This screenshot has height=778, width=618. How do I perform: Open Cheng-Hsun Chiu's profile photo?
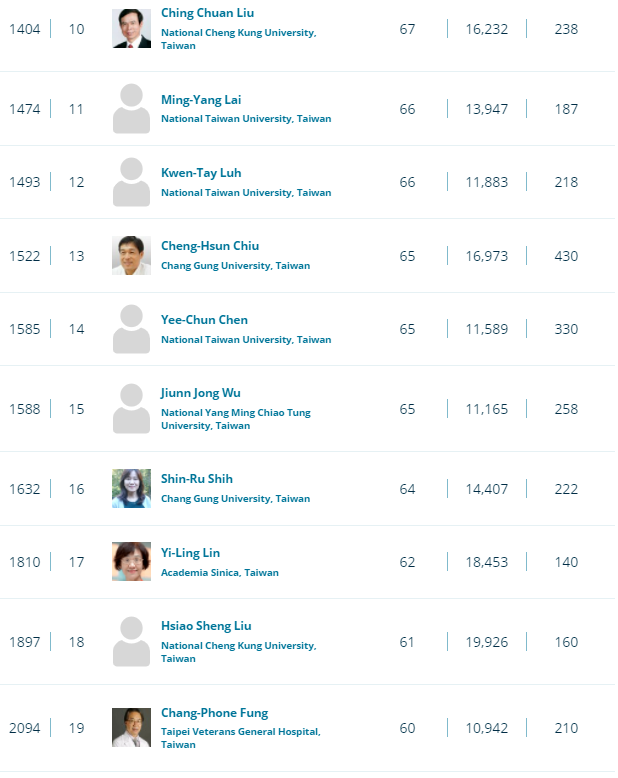(x=131, y=256)
